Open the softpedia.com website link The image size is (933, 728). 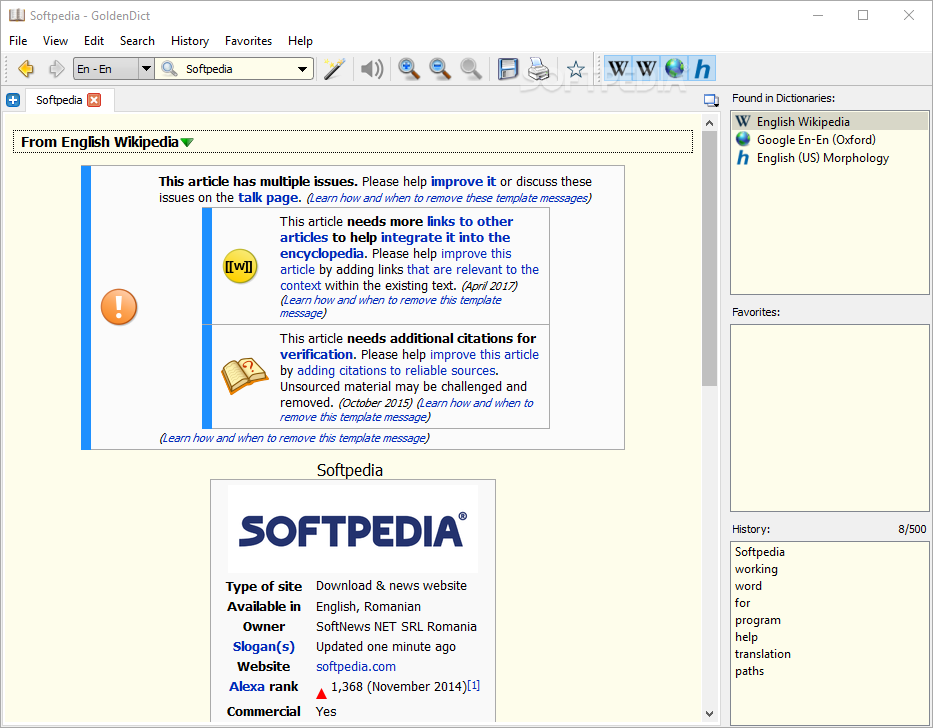[356, 667]
